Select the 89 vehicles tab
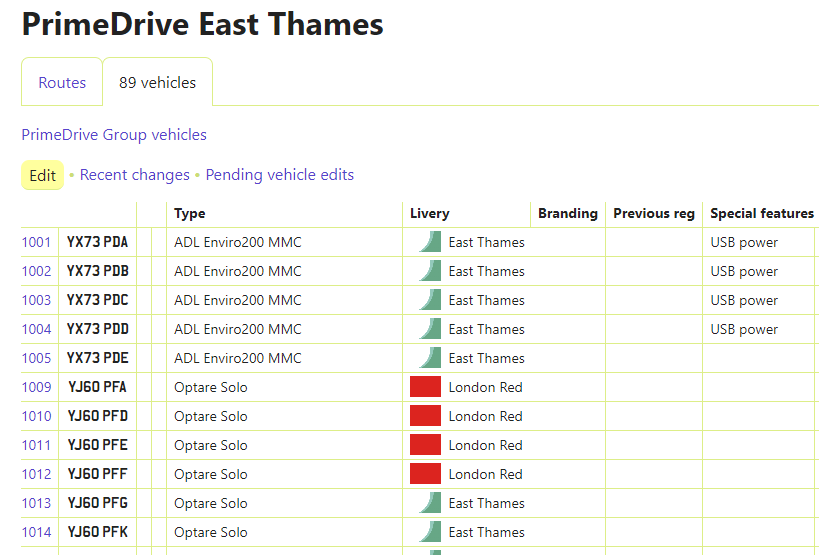 point(157,83)
